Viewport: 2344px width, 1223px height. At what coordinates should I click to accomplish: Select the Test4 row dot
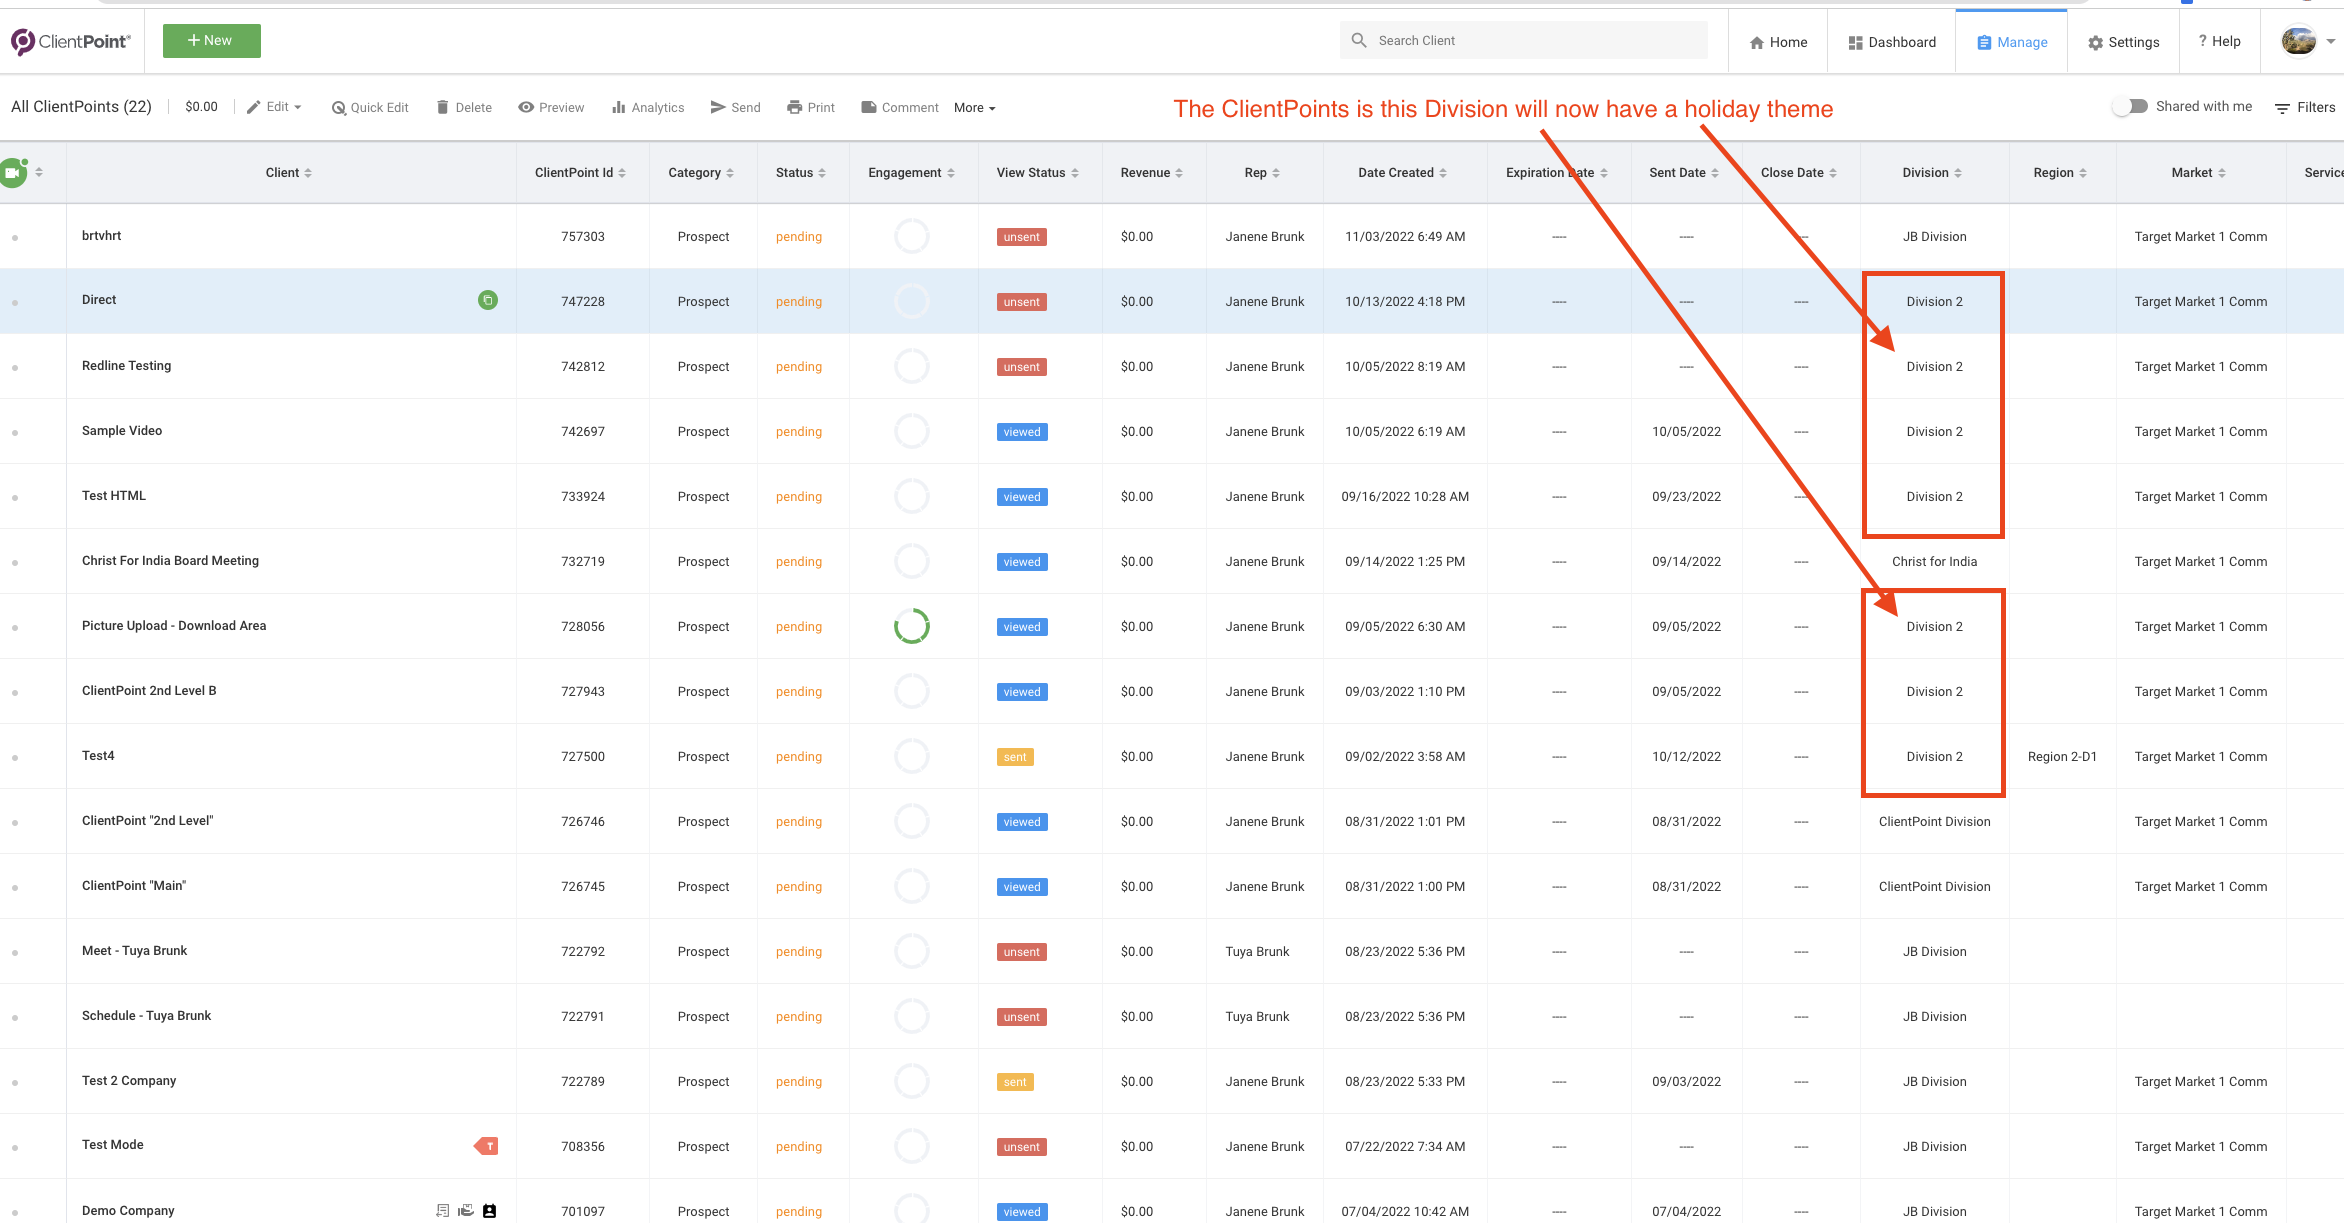(x=15, y=758)
